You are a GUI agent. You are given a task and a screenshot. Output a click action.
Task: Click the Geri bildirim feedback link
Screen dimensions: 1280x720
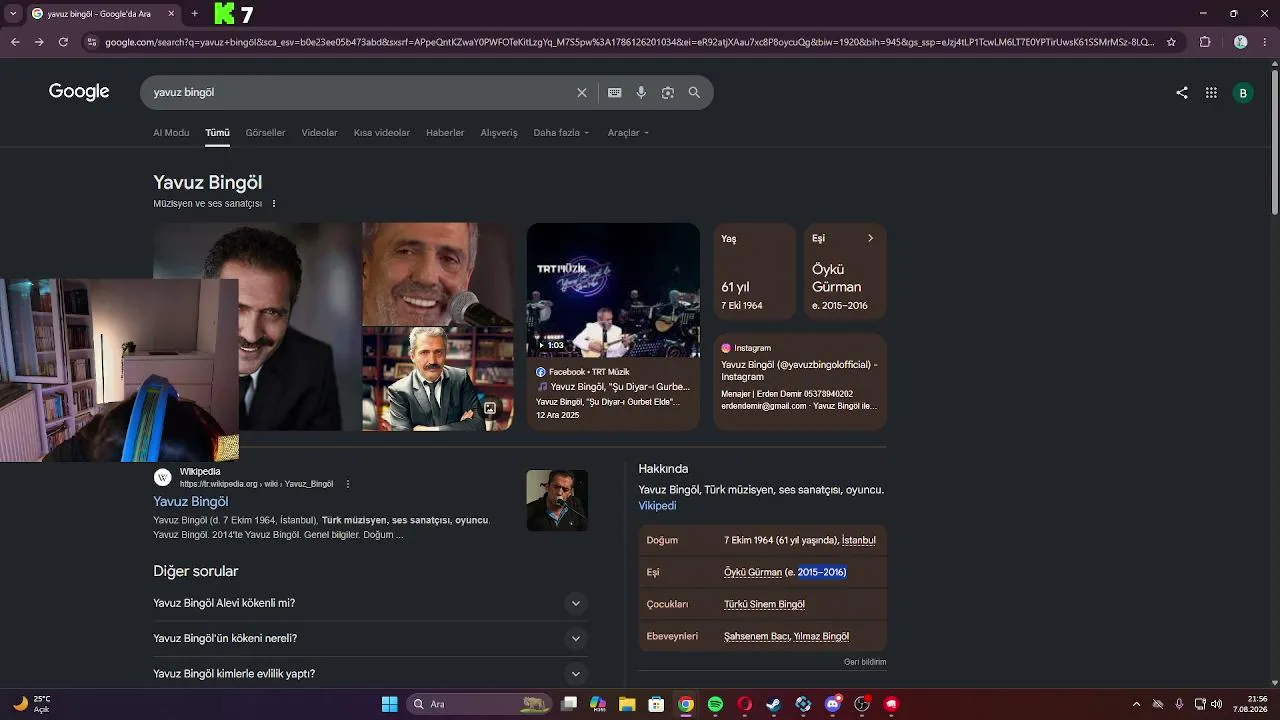865,662
